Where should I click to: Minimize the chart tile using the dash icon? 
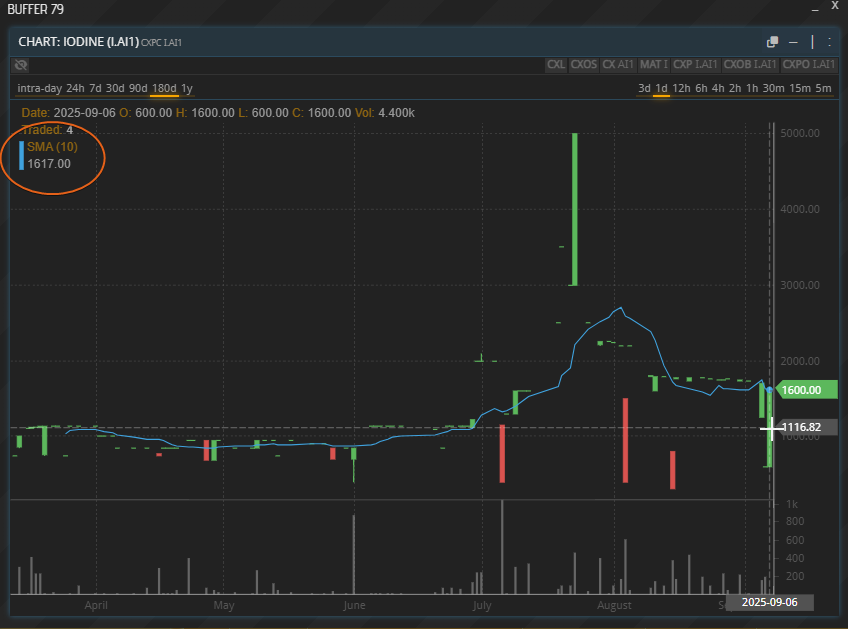click(792, 42)
